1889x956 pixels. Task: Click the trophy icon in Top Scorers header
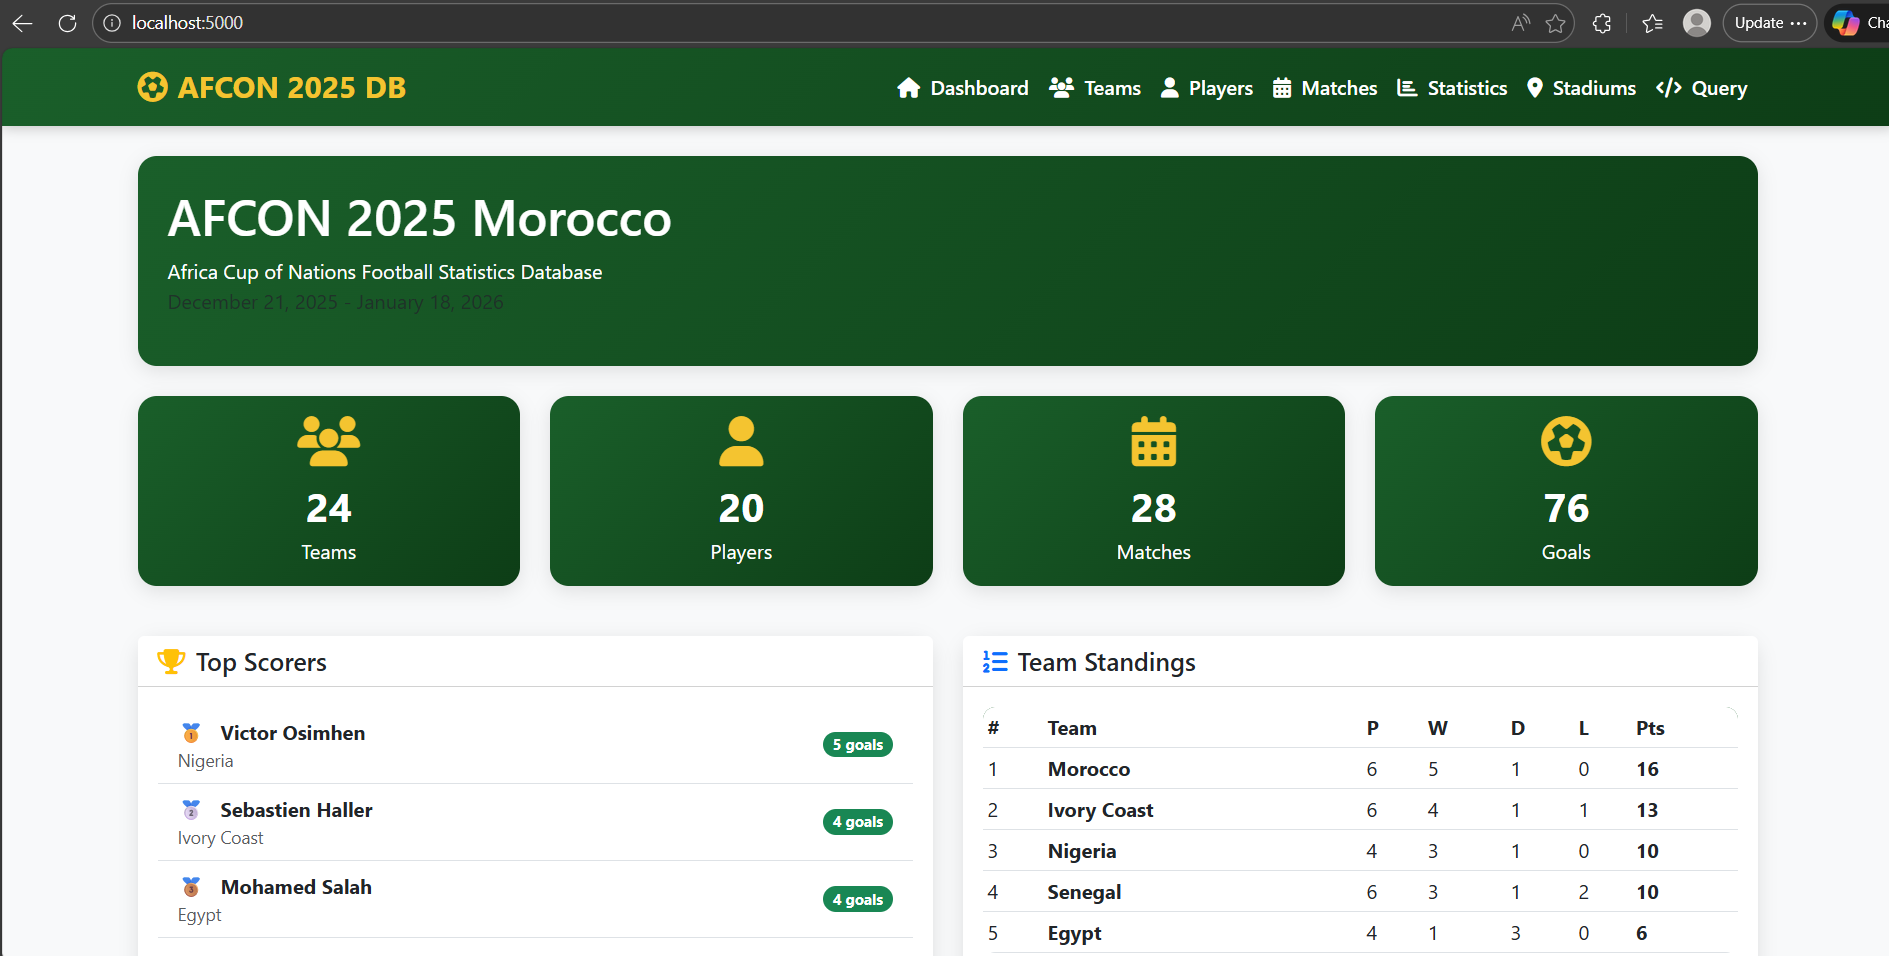(171, 661)
